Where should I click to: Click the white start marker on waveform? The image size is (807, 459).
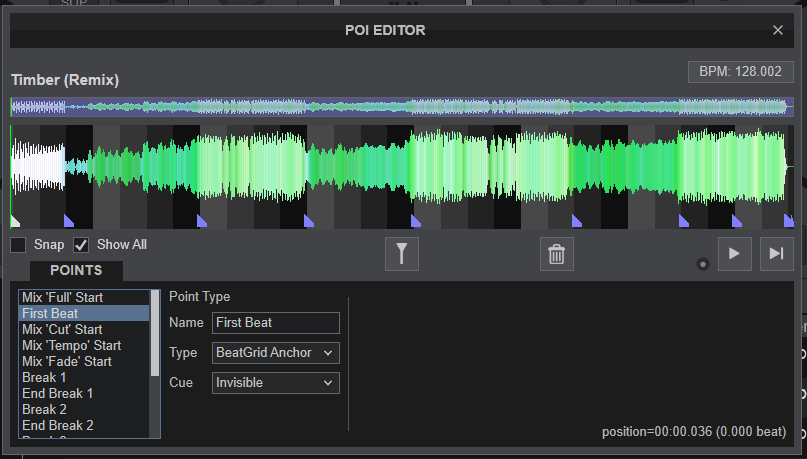click(x=15, y=220)
